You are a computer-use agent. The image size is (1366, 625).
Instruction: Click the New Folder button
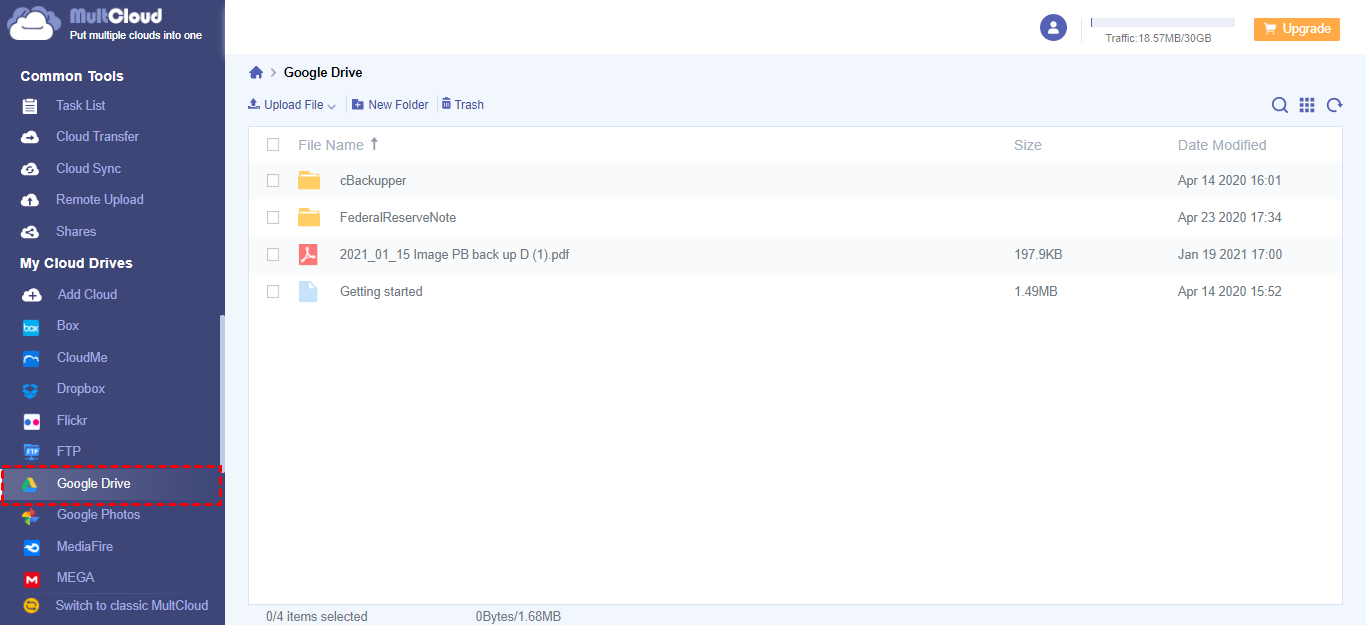tap(390, 105)
